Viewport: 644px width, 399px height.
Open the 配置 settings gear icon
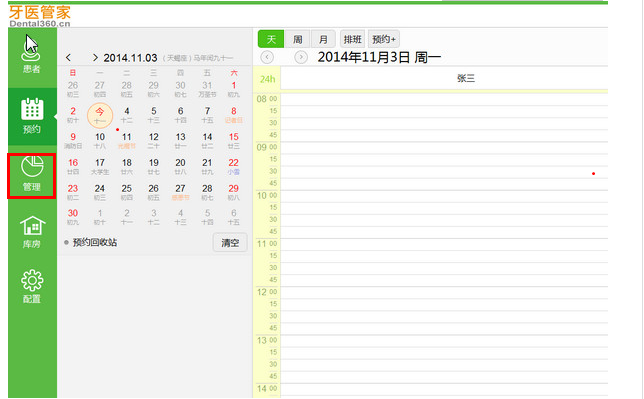(32, 287)
